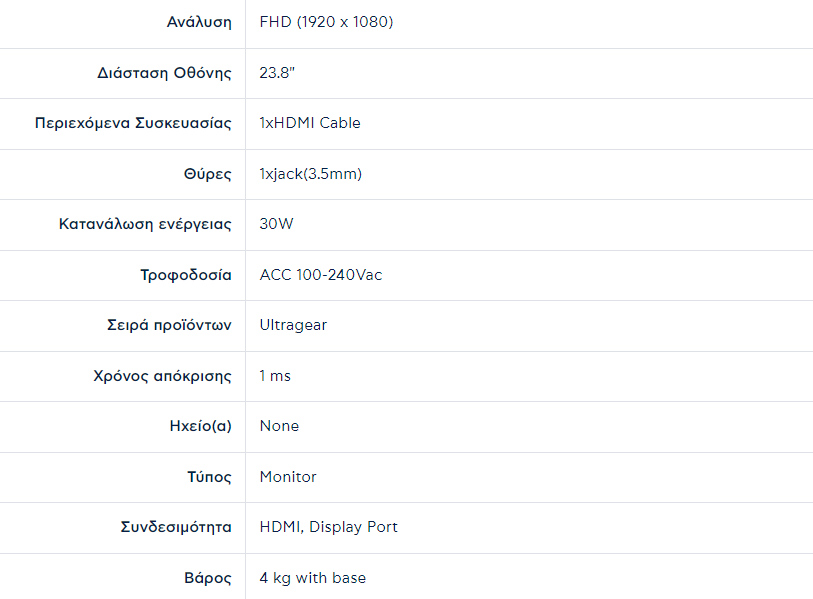Select the HDMI, Display Port value
Image resolution: width=813 pixels, height=599 pixels.
click(329, 527)
